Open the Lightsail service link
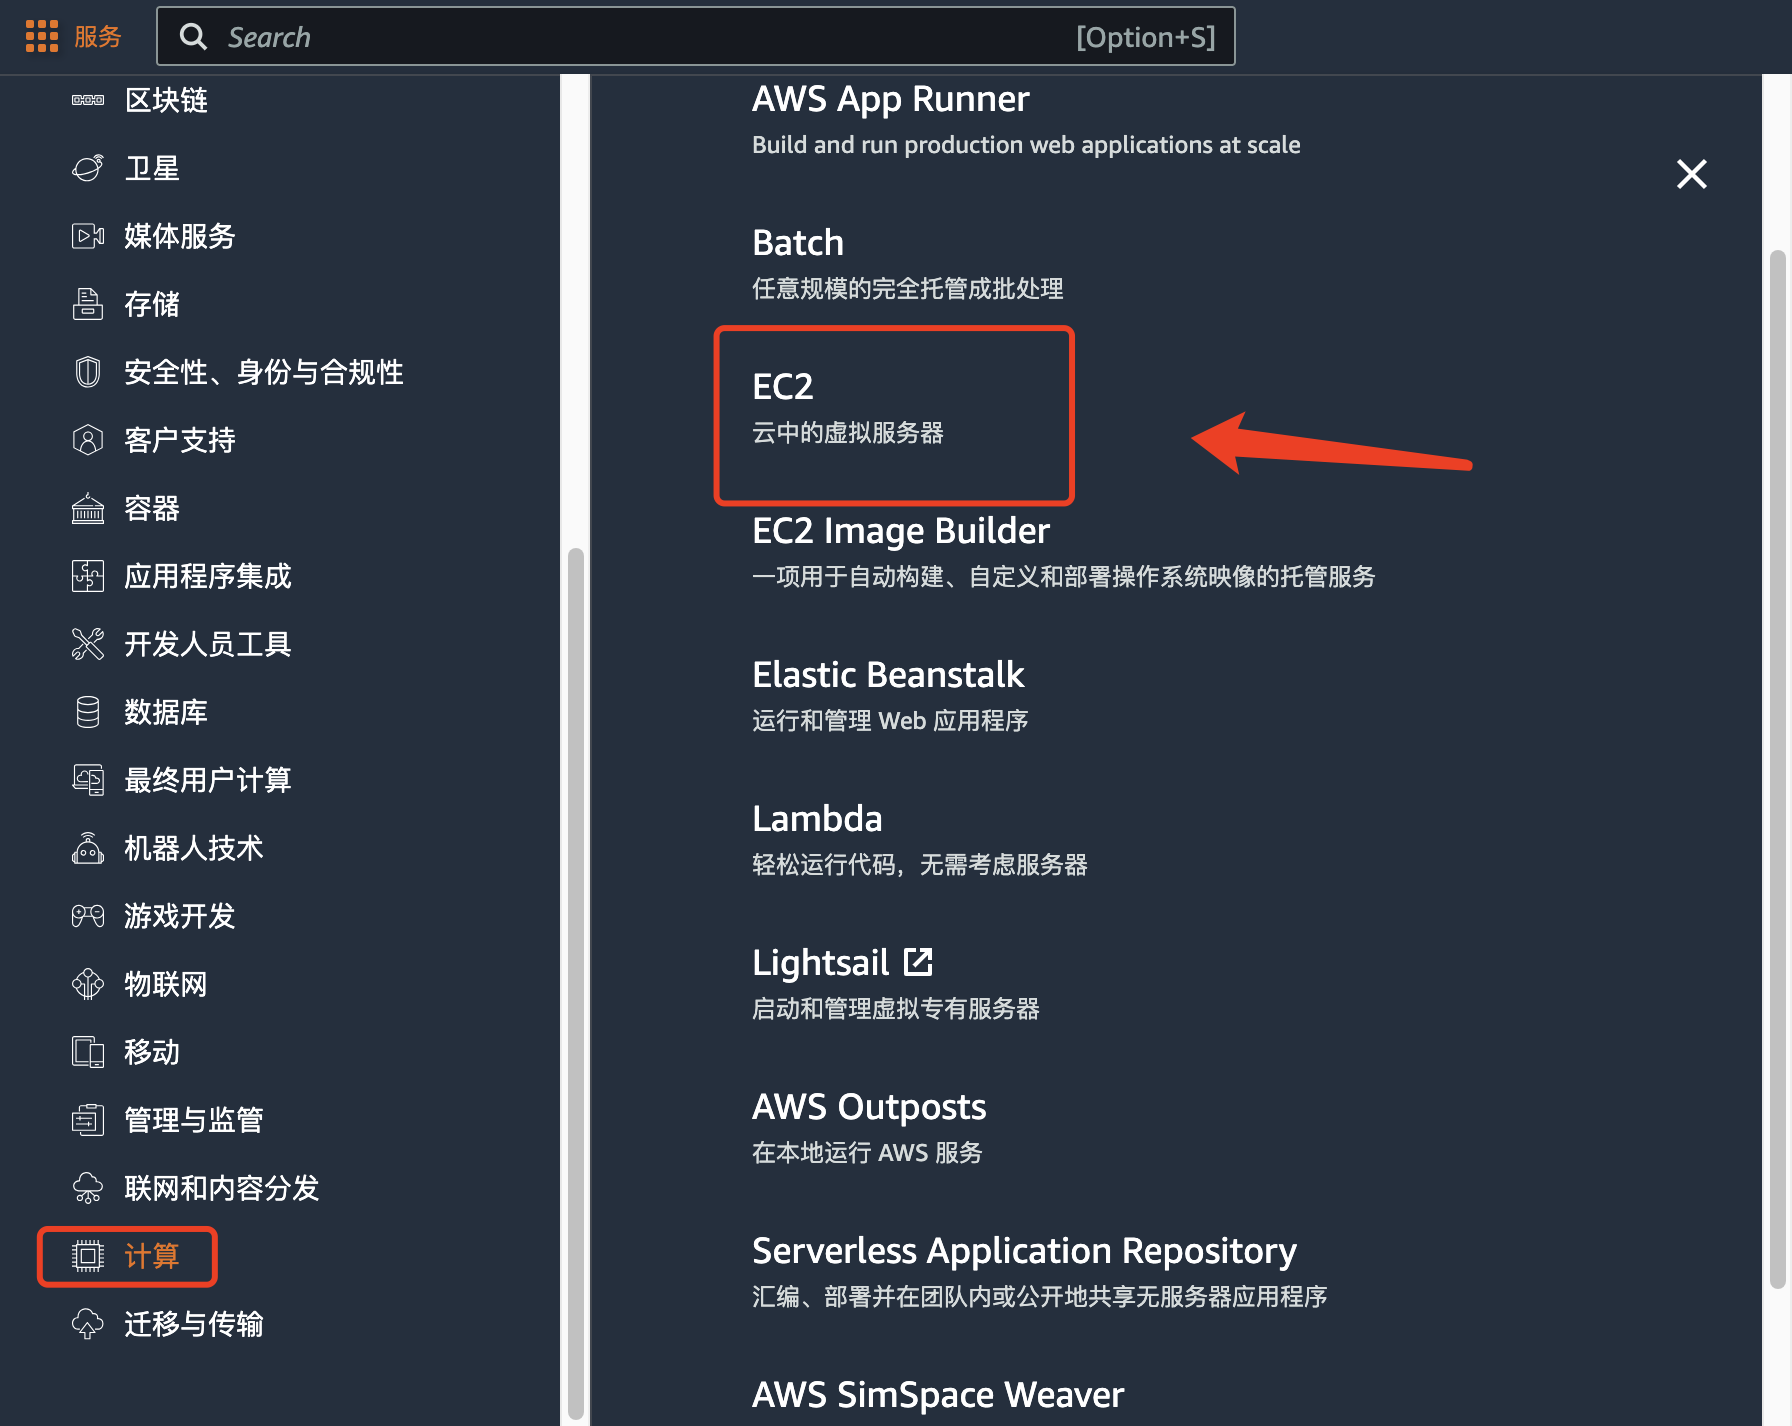 pos(820,963)
